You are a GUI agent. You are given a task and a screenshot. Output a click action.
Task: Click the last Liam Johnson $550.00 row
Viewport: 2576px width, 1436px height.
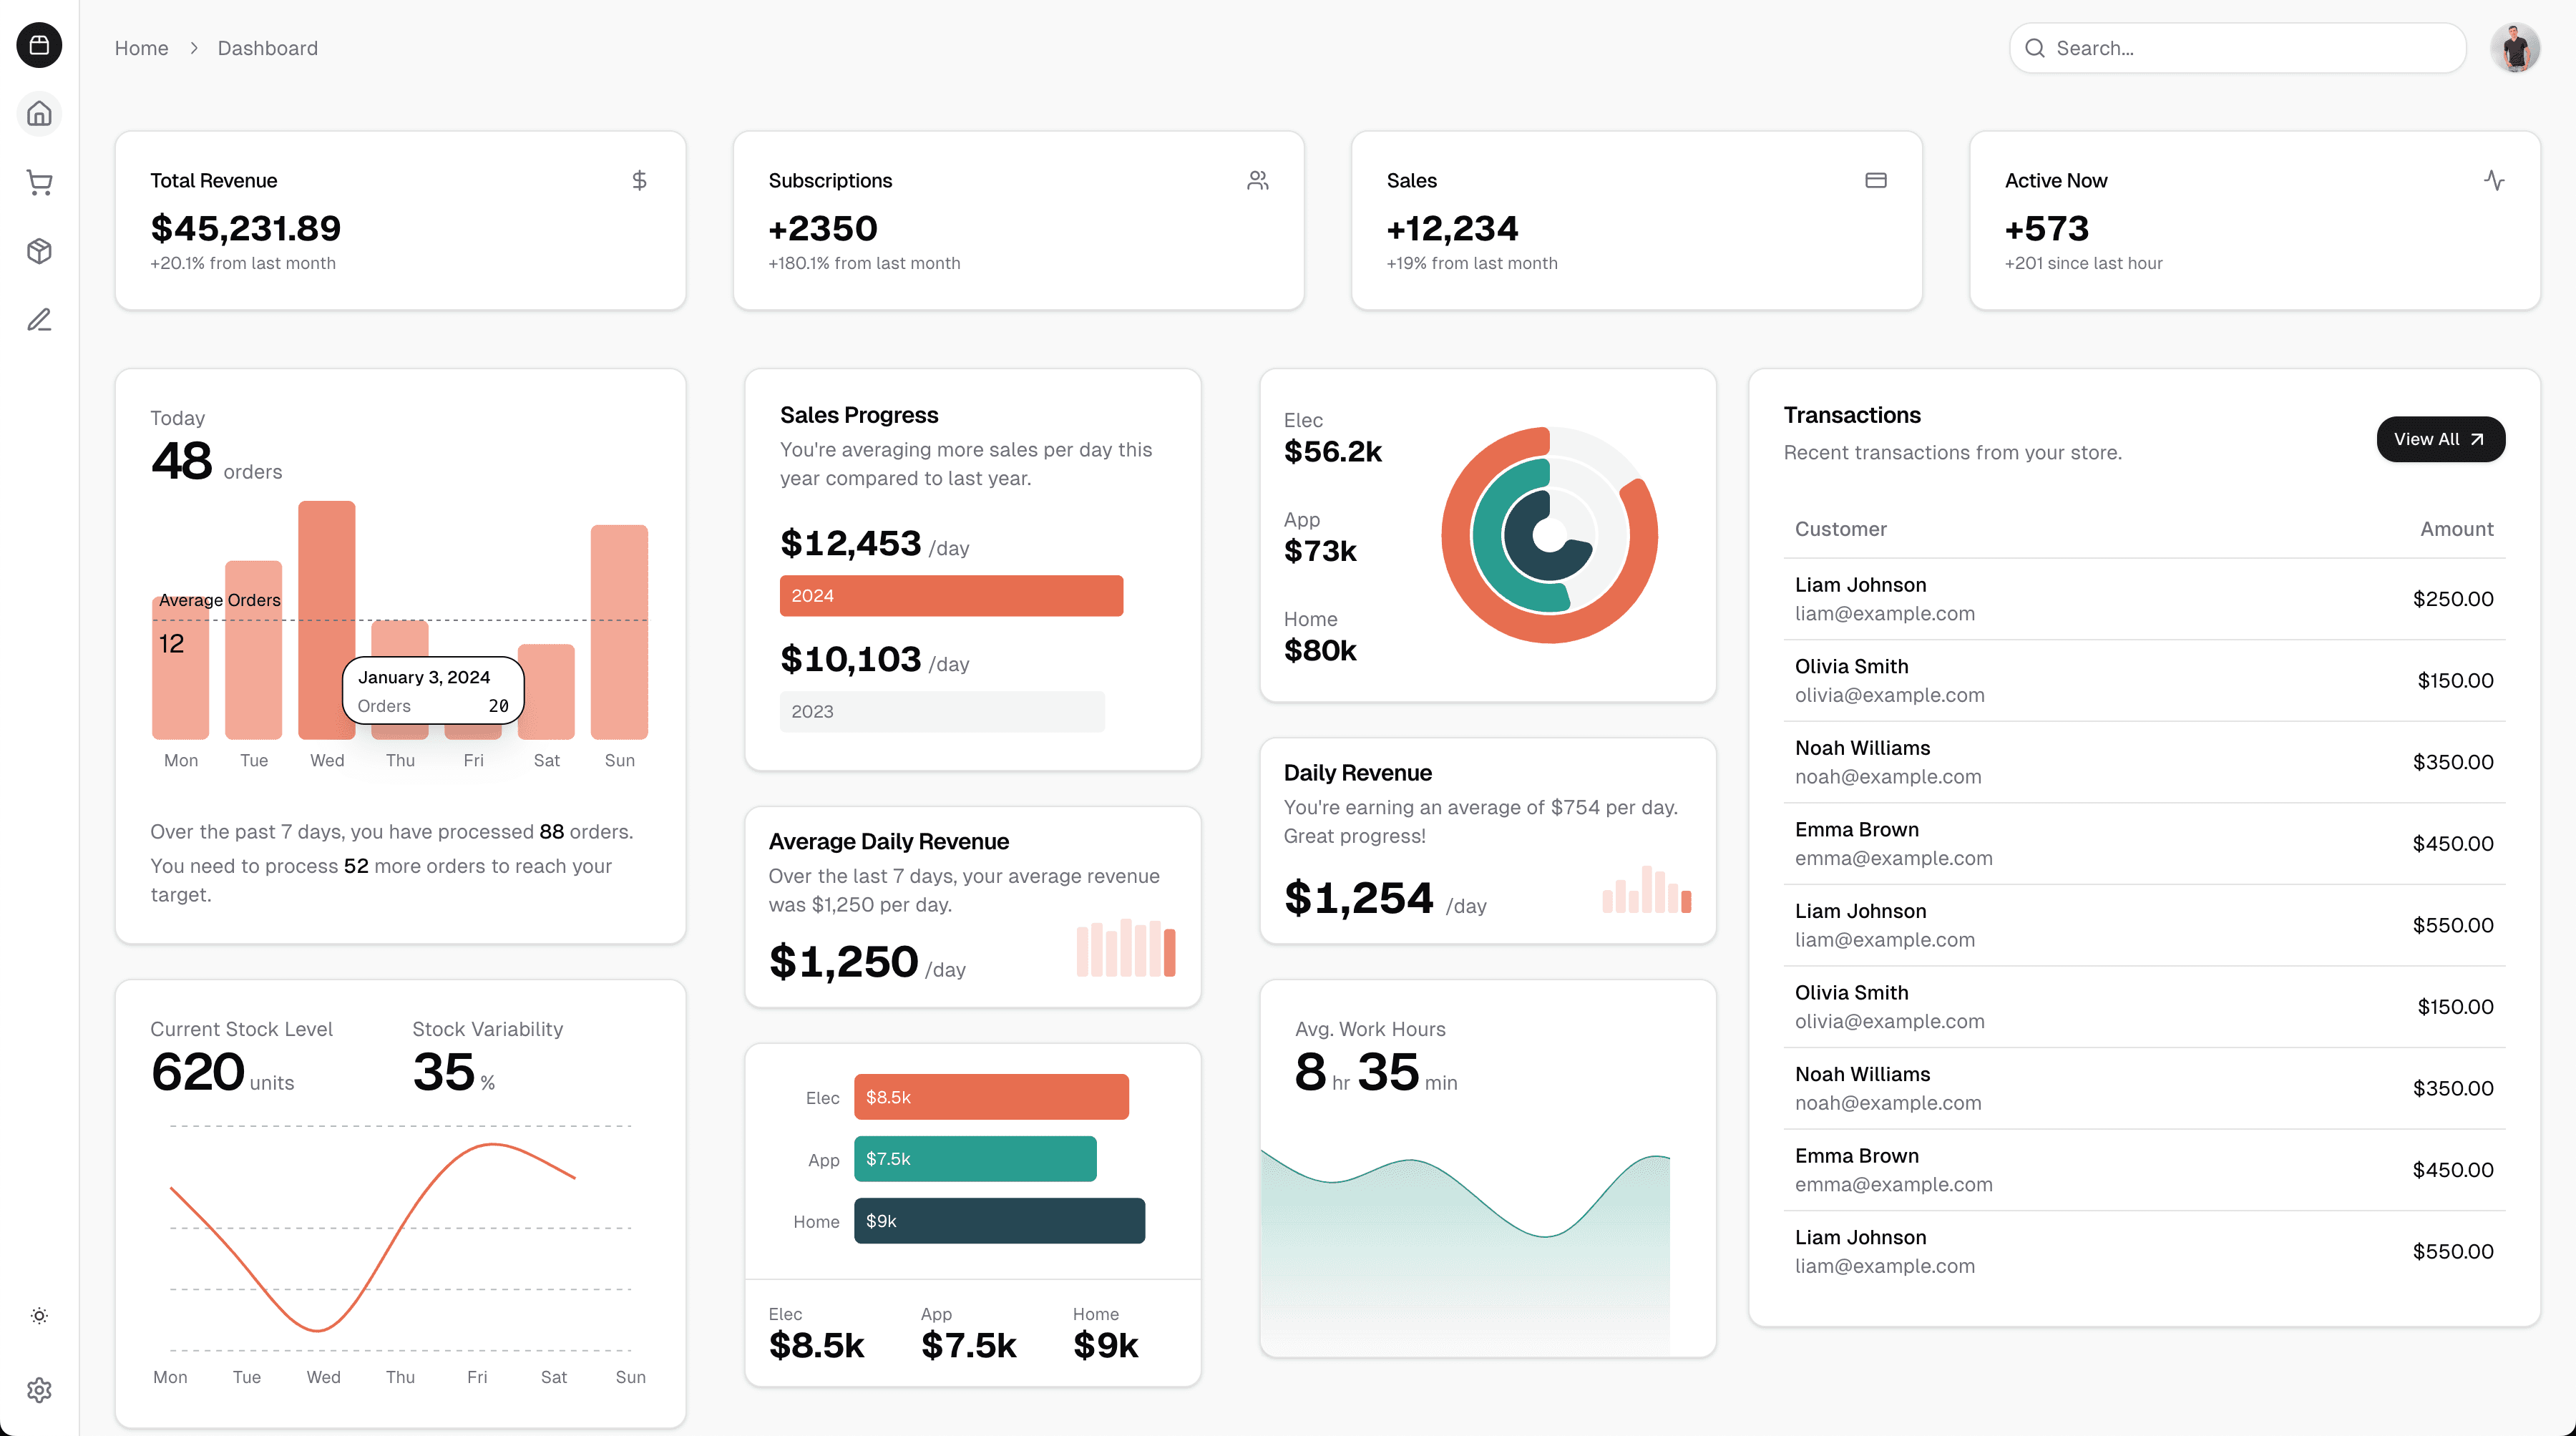[2144, 1252]
